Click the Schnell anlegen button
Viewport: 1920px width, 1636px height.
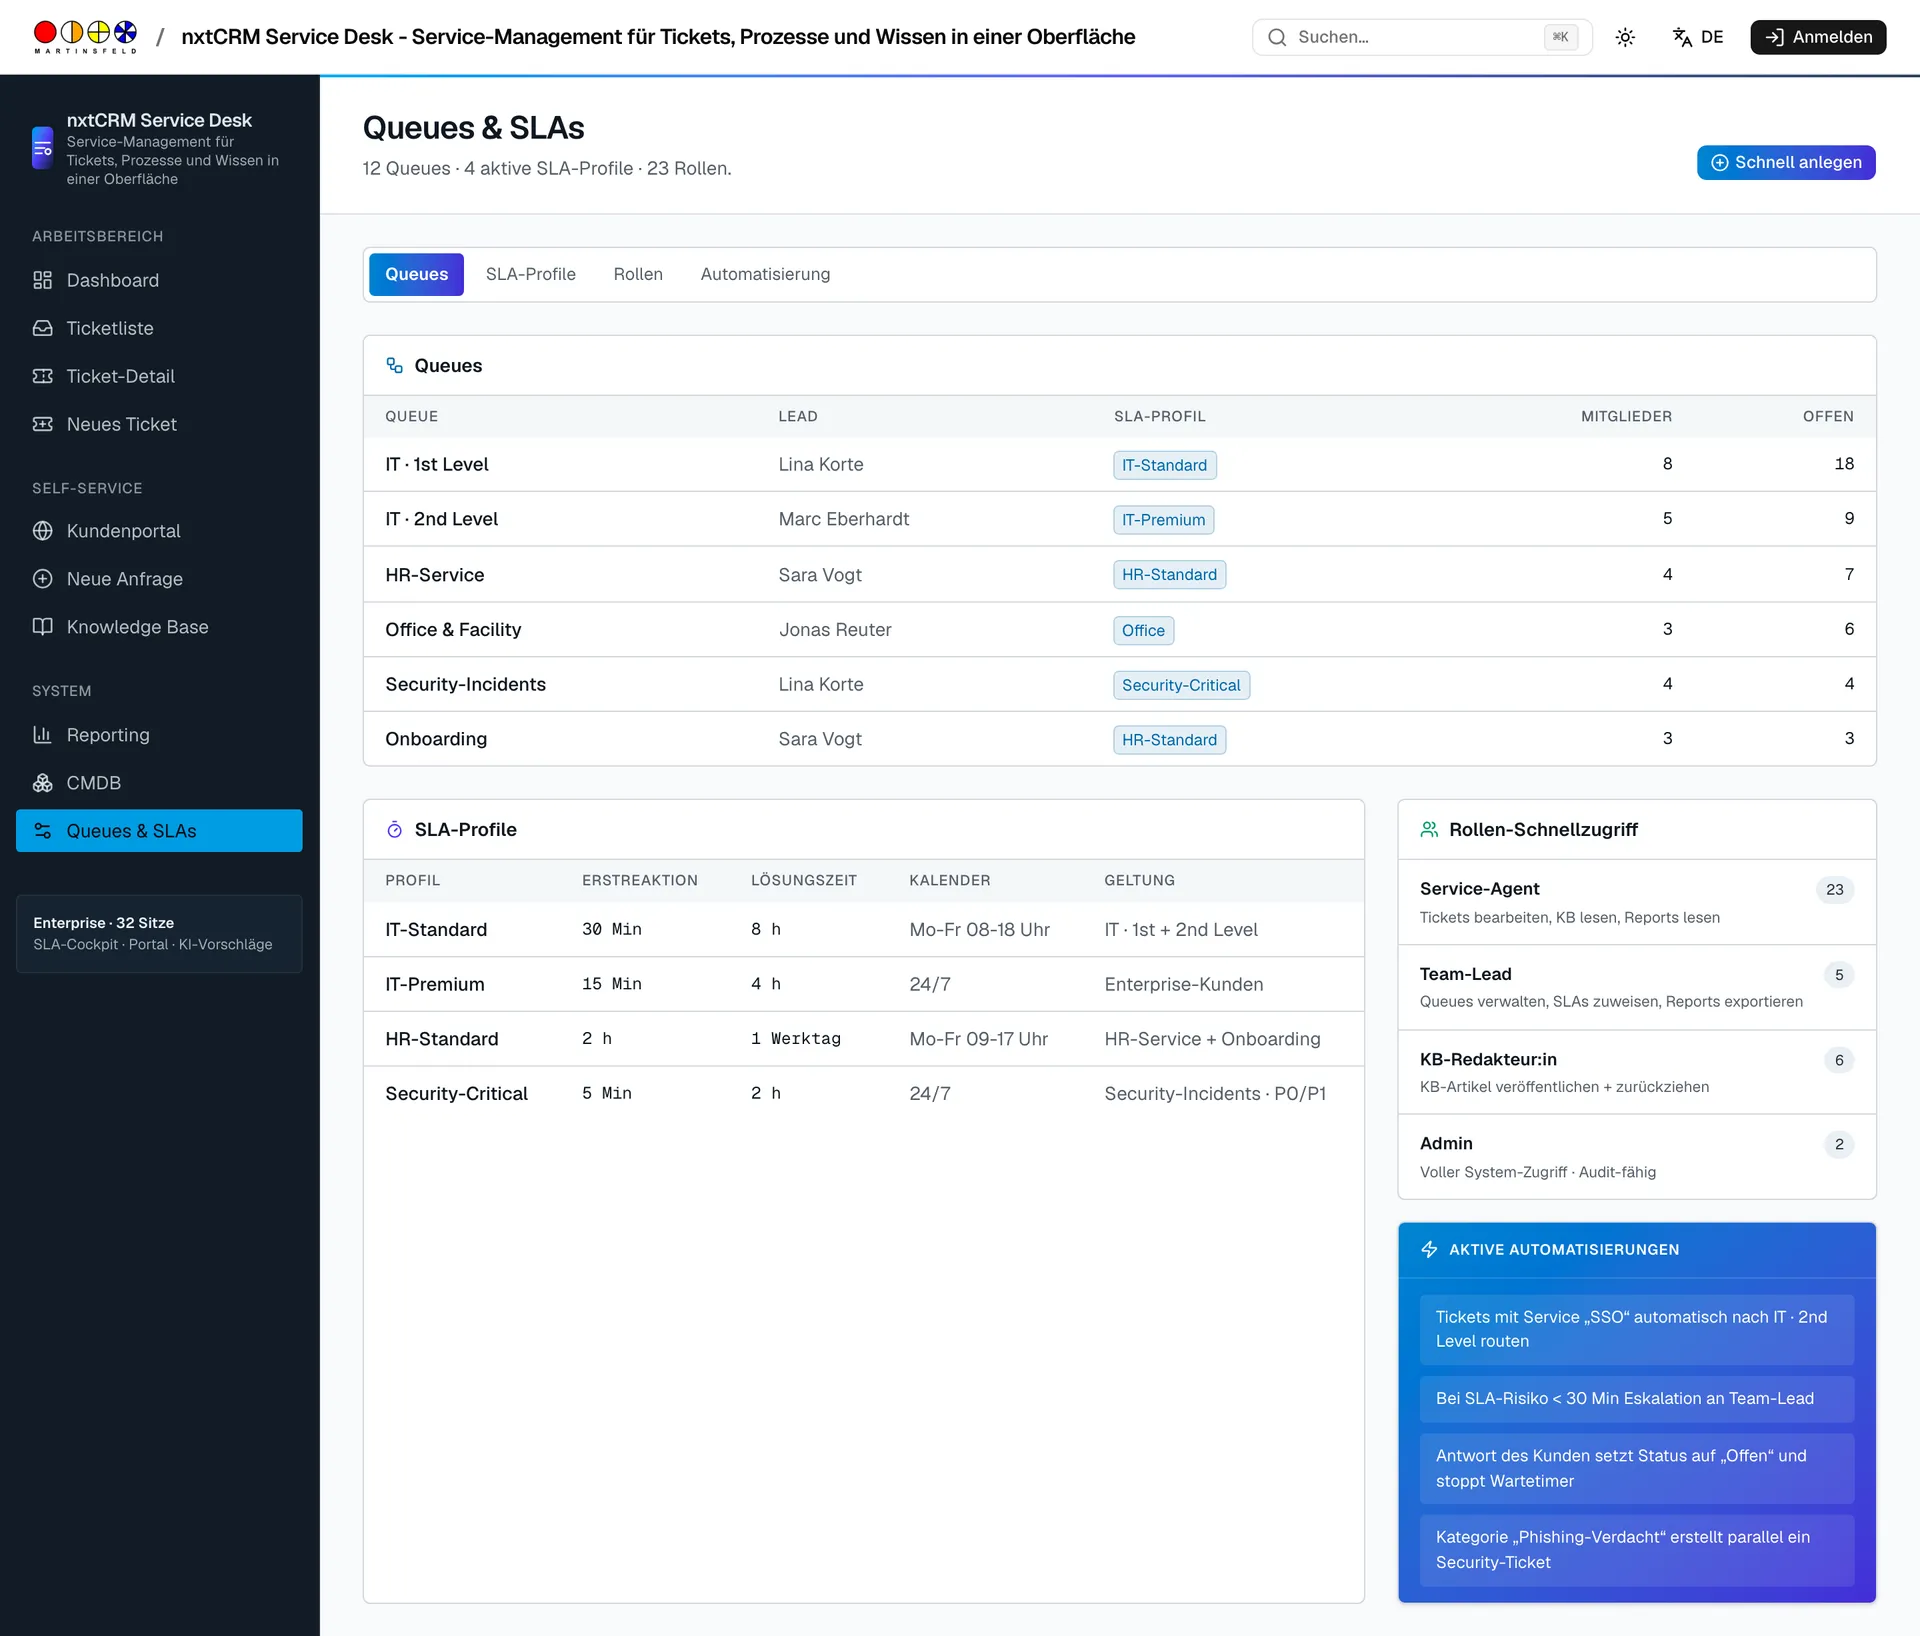coord(1786,162)
